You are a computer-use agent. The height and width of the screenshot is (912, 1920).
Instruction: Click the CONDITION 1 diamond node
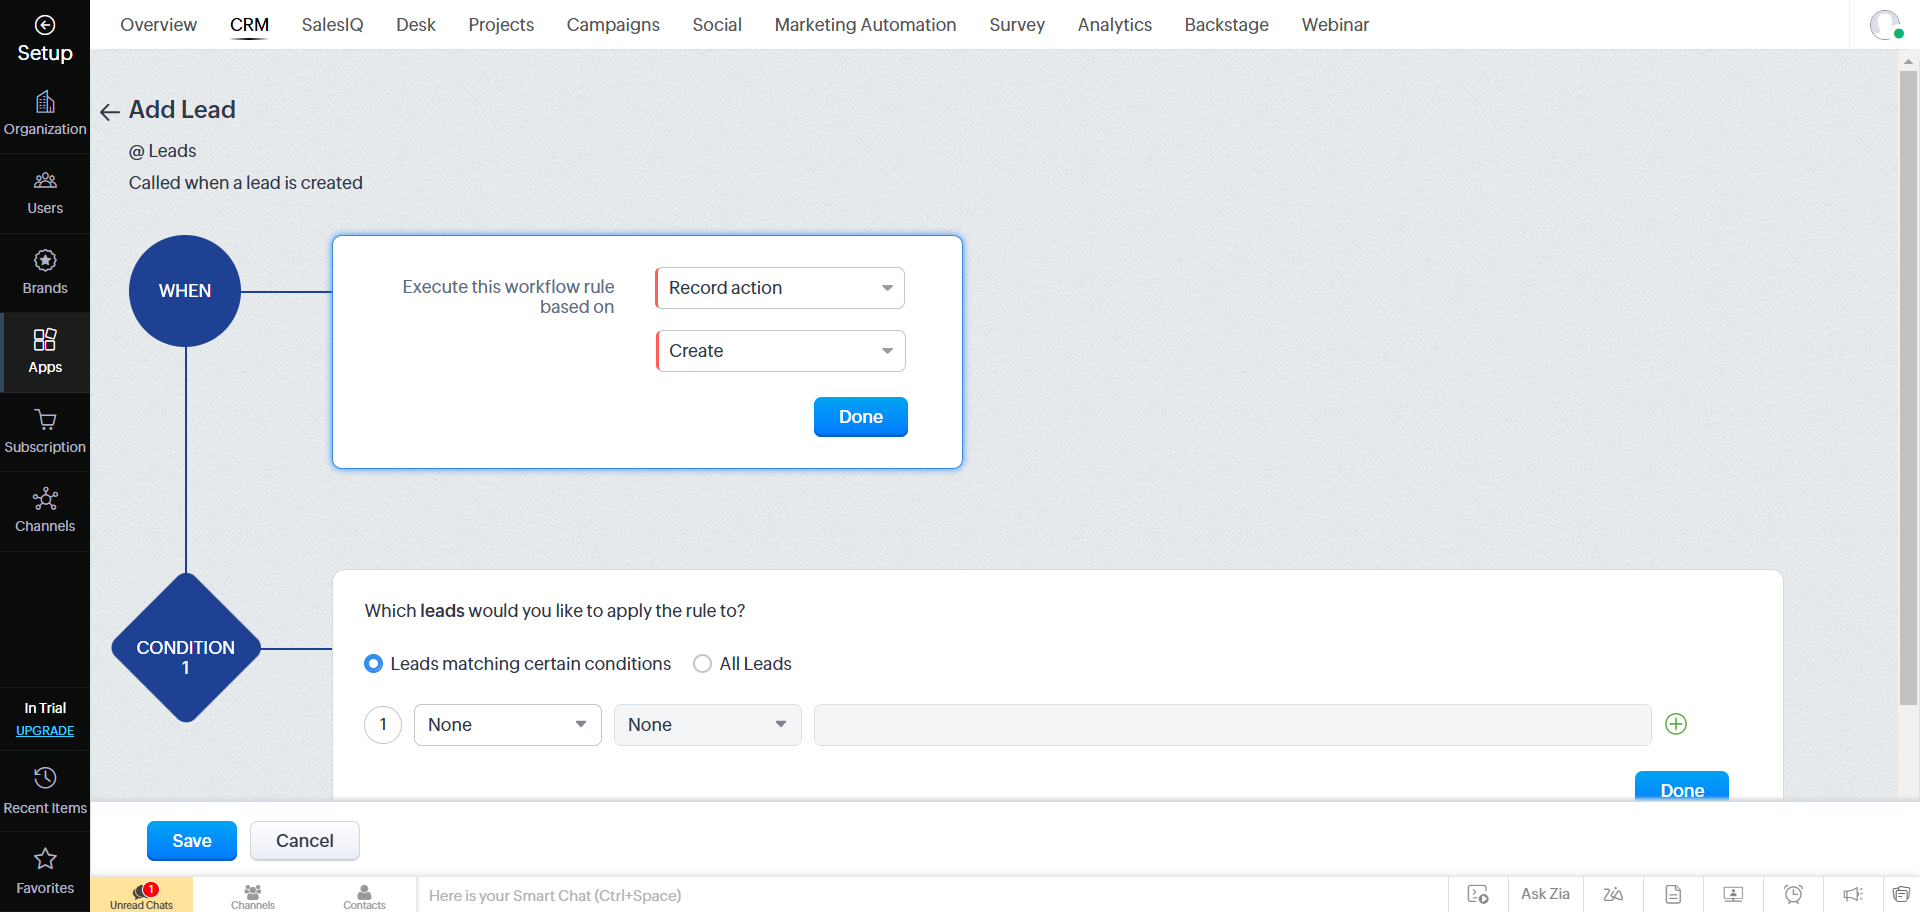click(x=186, y=648)
